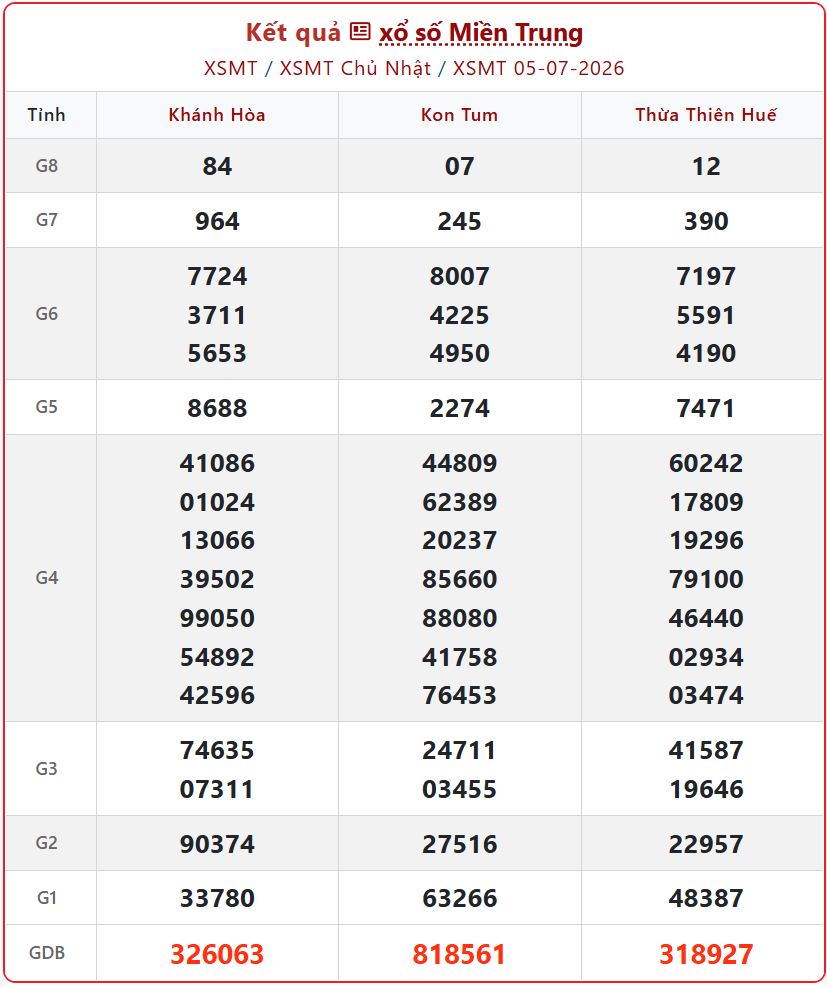The image size is (827, 987).
Task: Select the Thừa Thiên Huế GDB number 318927
Action: pyautogui.click(x=706, y=954)
